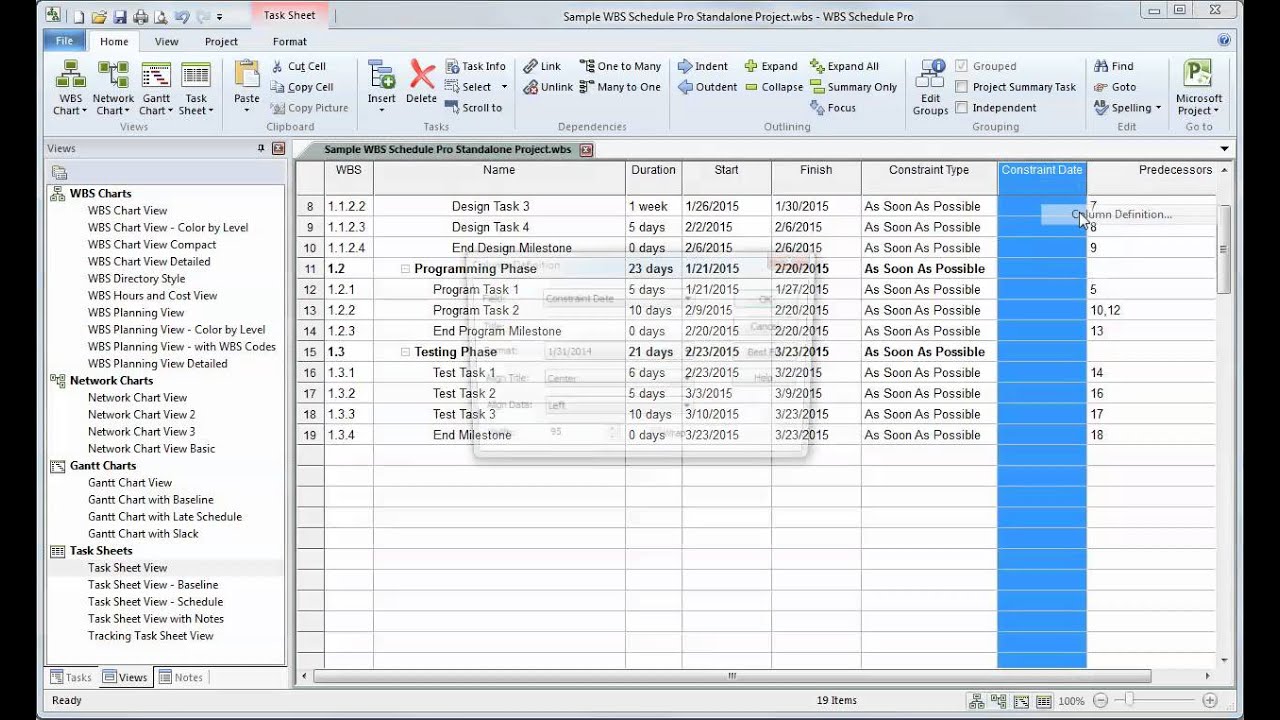Choose One to Many dependency command
The width and height of the screenshot is (1280, 720).
[620, 66]
